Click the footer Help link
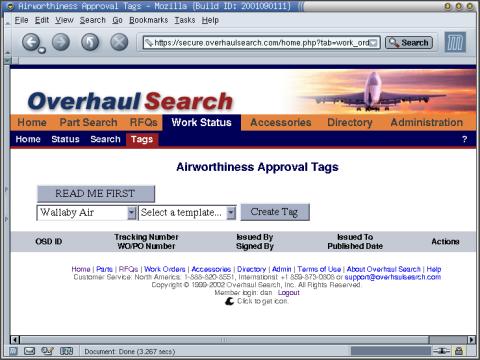Image resolution: width=480 pixels, height=360 pixels. coord(434,269)
